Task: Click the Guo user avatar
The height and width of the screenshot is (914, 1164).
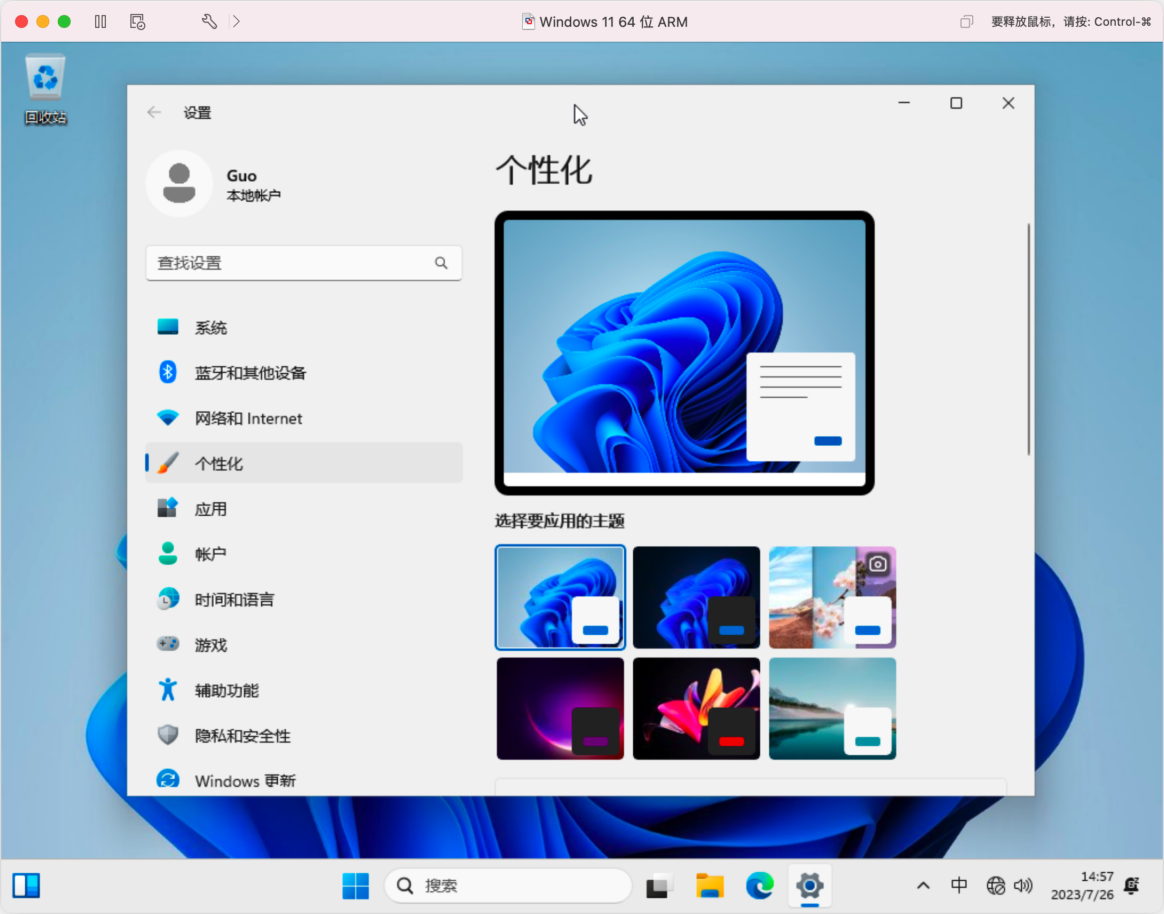Action: pyautogui.click(x=179, y=184)
